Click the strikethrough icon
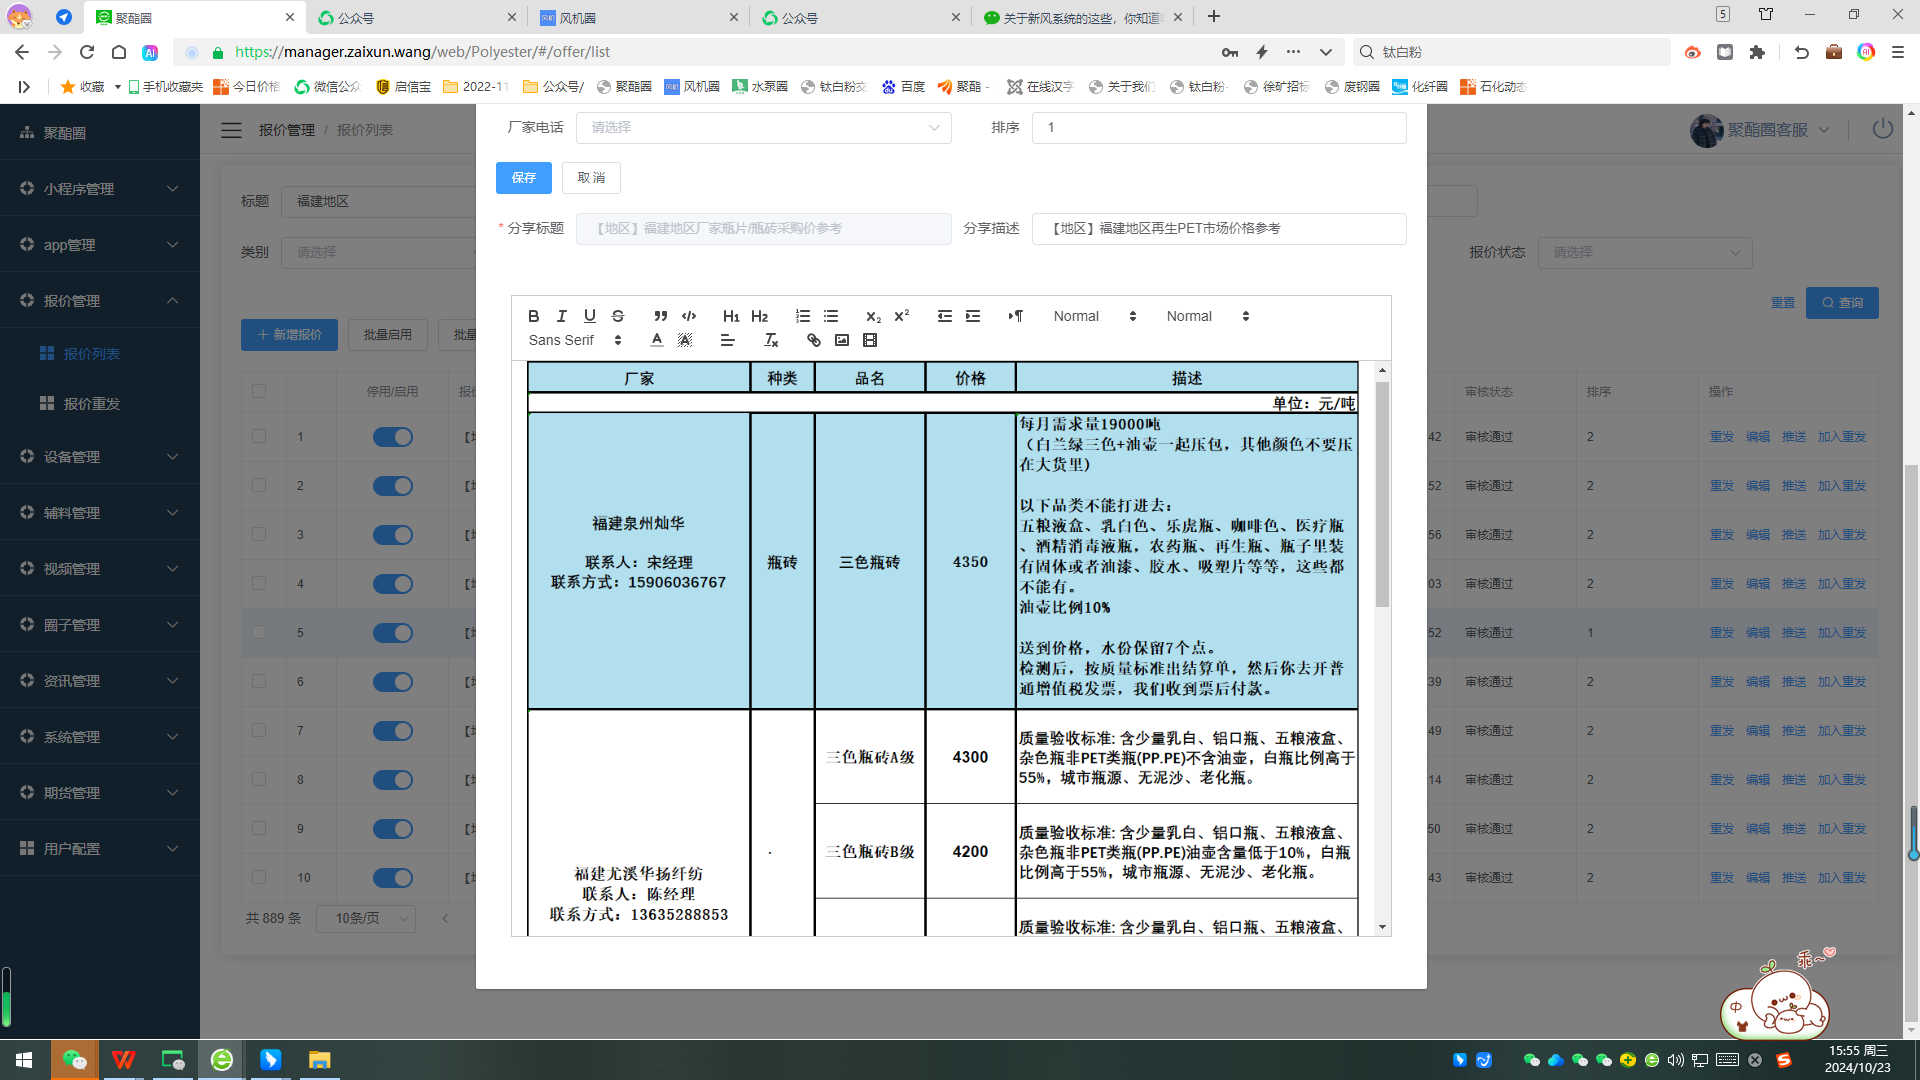The width and height of the screenshot is (1920, 1080). pos(618,316)
